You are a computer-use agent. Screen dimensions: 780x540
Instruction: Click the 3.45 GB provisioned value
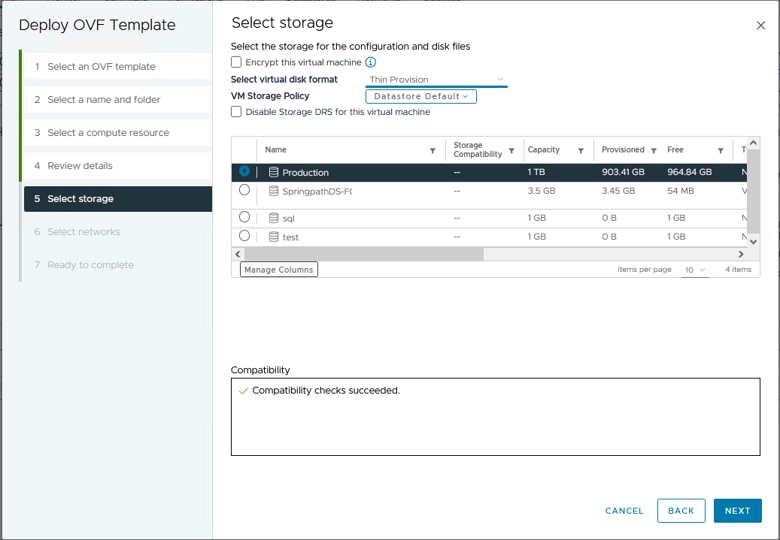click(x=618, y=191)
